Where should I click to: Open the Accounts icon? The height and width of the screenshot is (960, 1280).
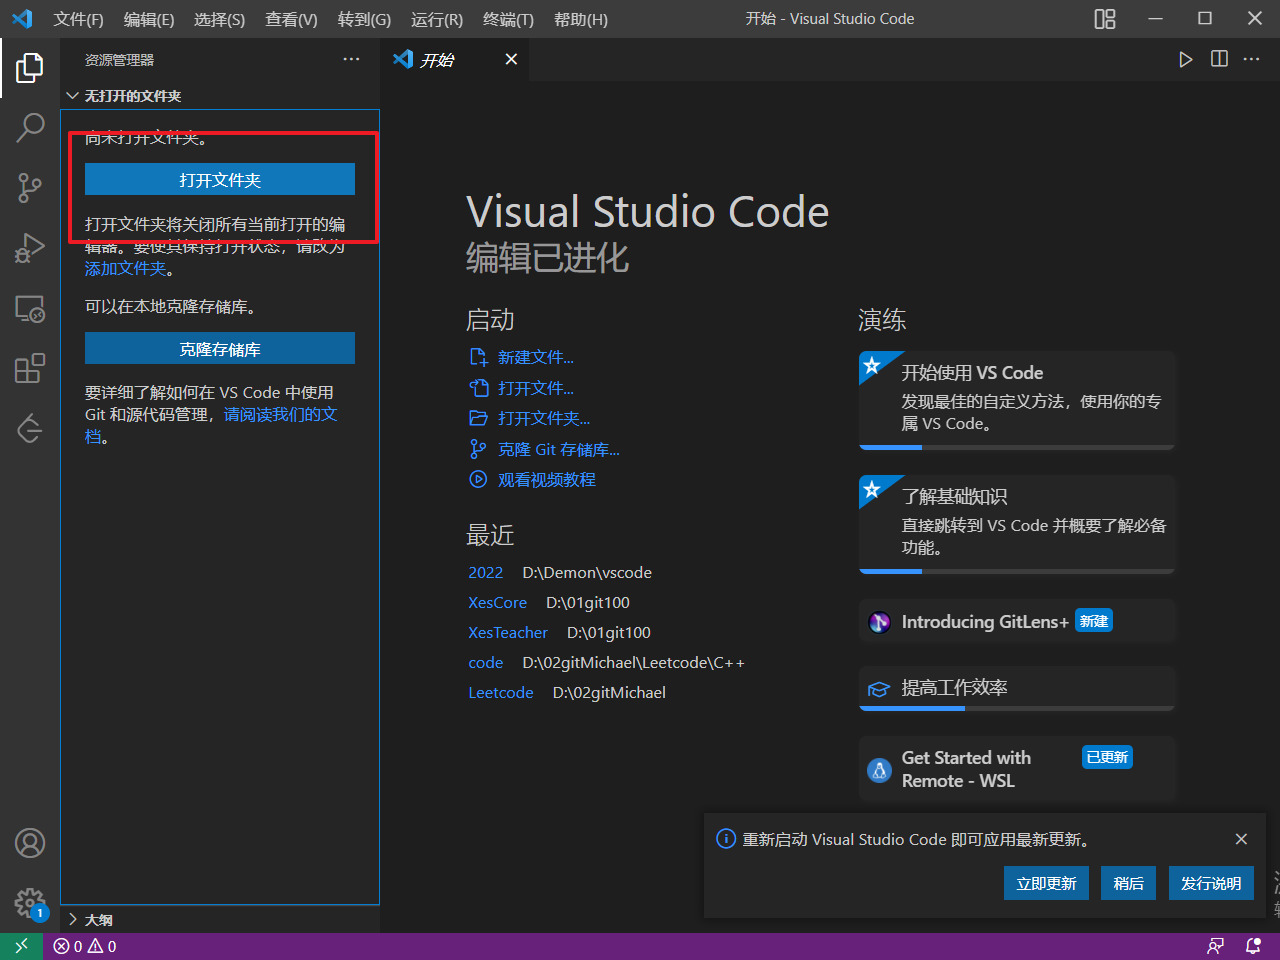coord(30,843)
